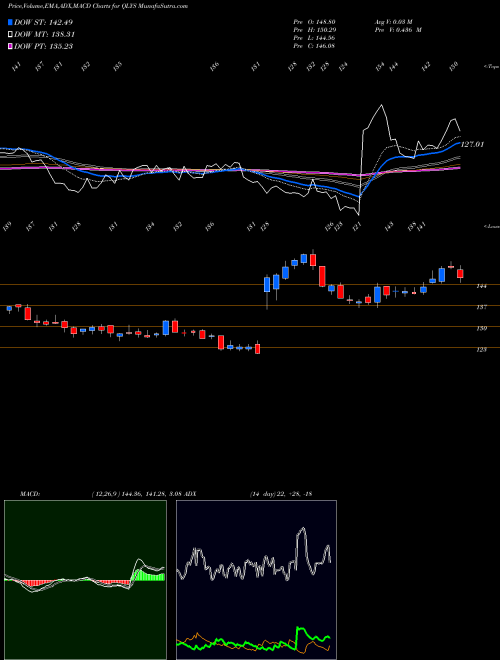Viewport: 500px width, 660px height.
Task: Select the 'DOW PT: 135.23' legend text
Action: pyautogui.click(x=44, y=46)
